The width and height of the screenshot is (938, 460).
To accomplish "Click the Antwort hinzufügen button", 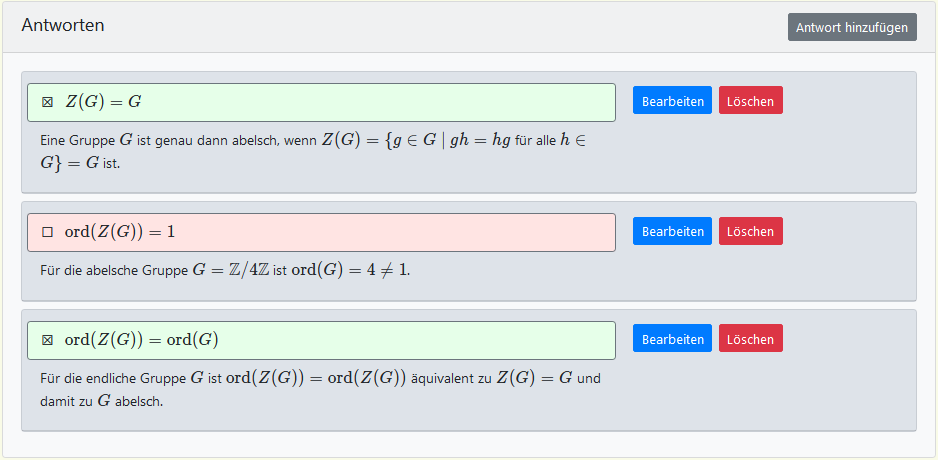I will pos(852,27).
